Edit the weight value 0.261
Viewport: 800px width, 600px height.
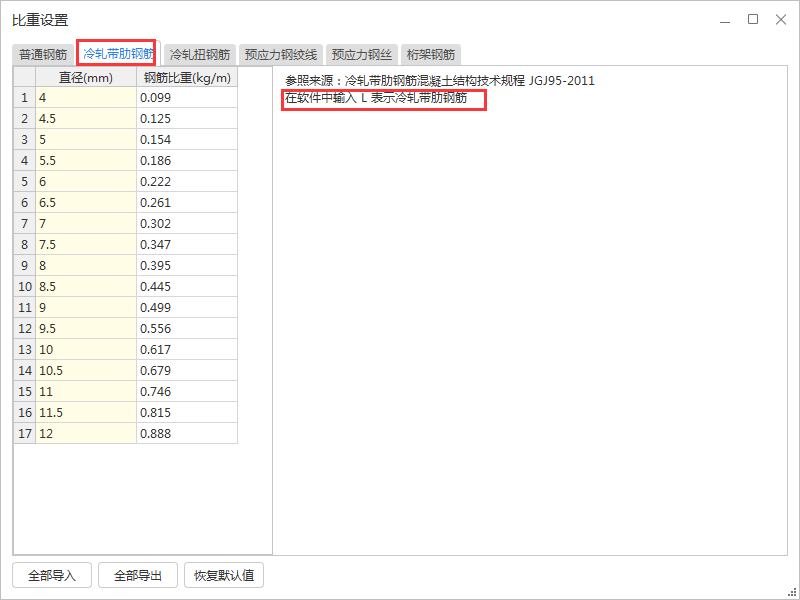click(x=187, y=202)
